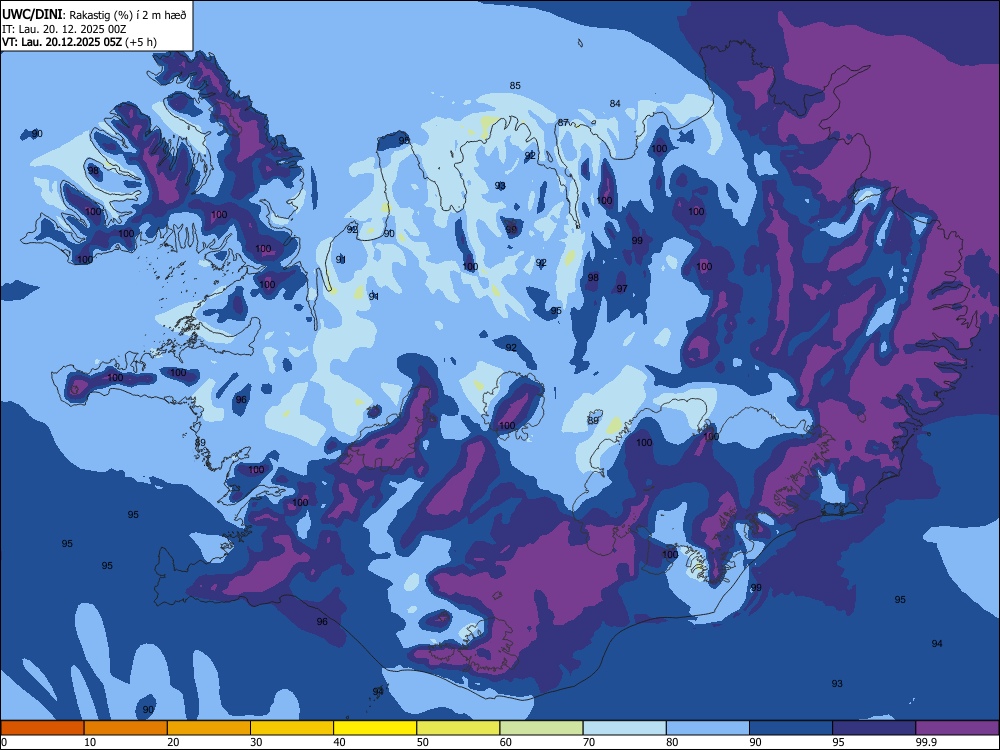Select the pale blue 70–80 legend swatch
1000x750 pixels.
tap(625, 728)
